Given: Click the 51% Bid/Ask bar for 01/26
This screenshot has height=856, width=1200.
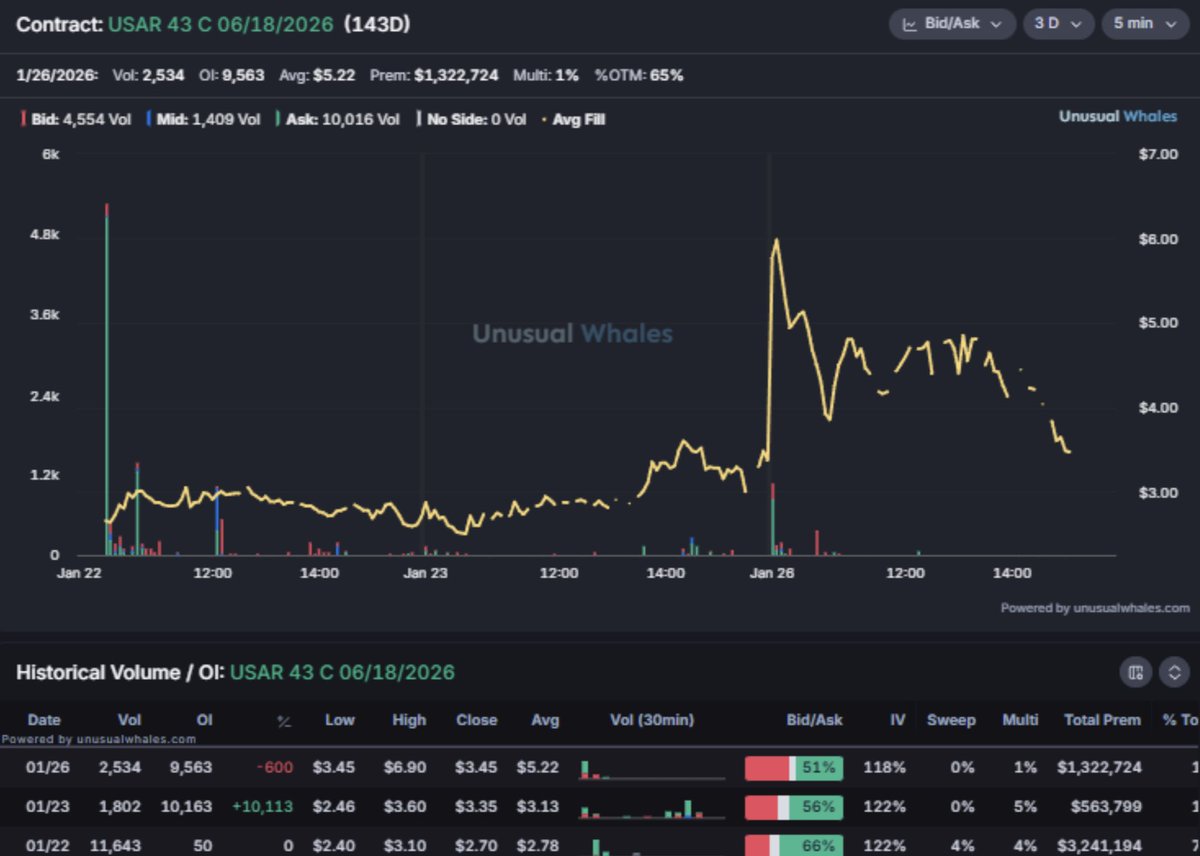Looking at the screenshot, I should coord(794,768).
